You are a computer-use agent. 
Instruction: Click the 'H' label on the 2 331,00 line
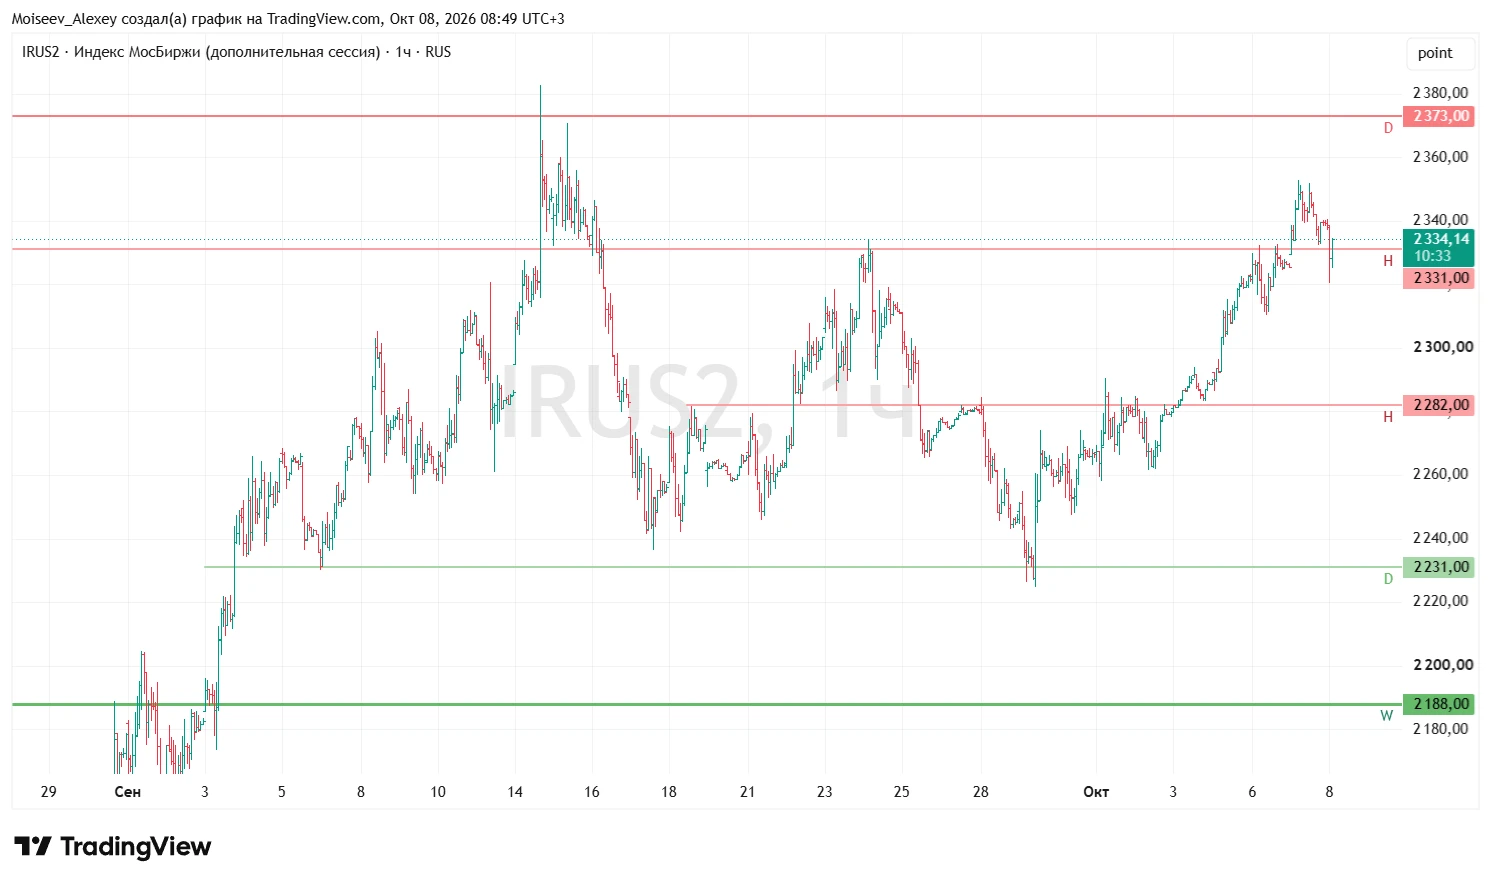tap(1388, 261)
